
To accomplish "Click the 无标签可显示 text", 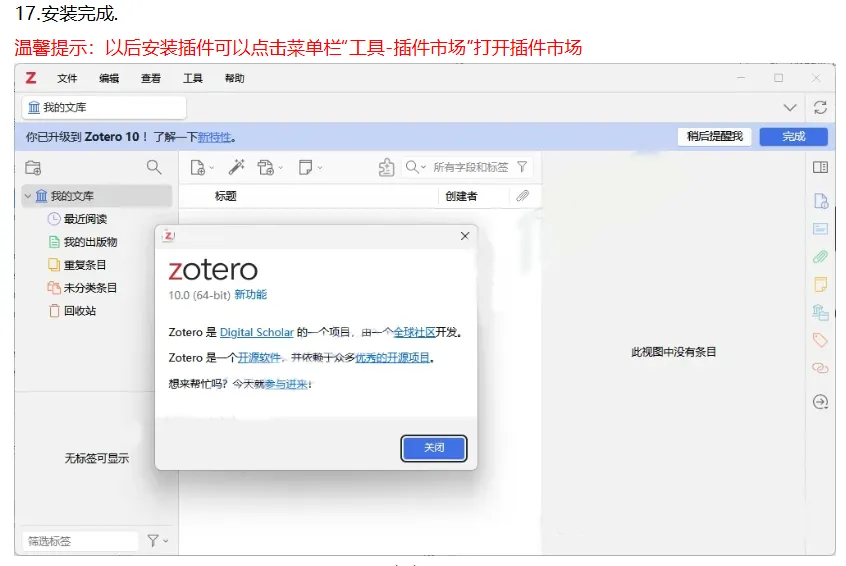I will point(97,459).
